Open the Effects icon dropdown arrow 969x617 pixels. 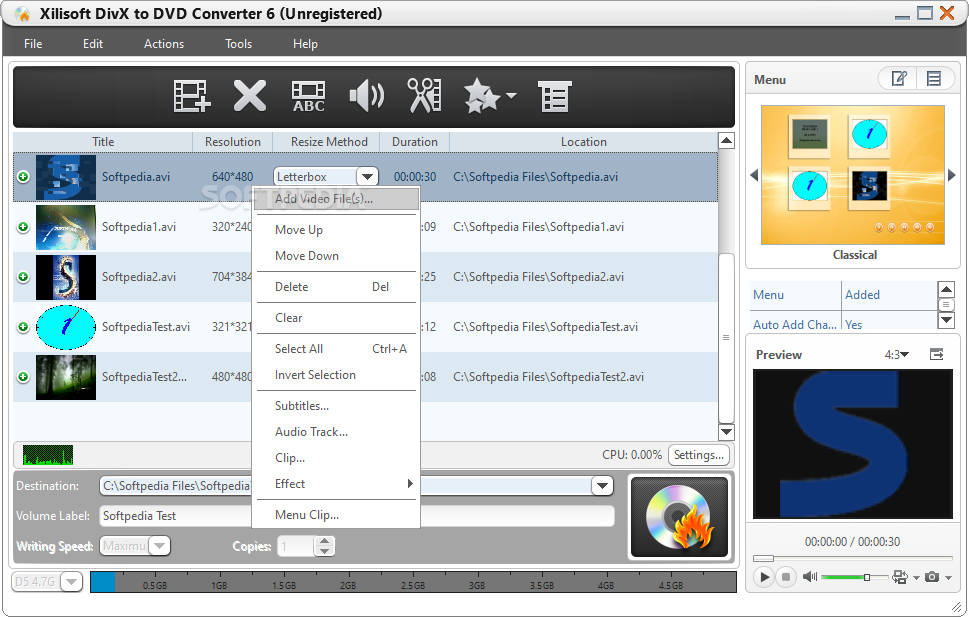tap(511, 95)
